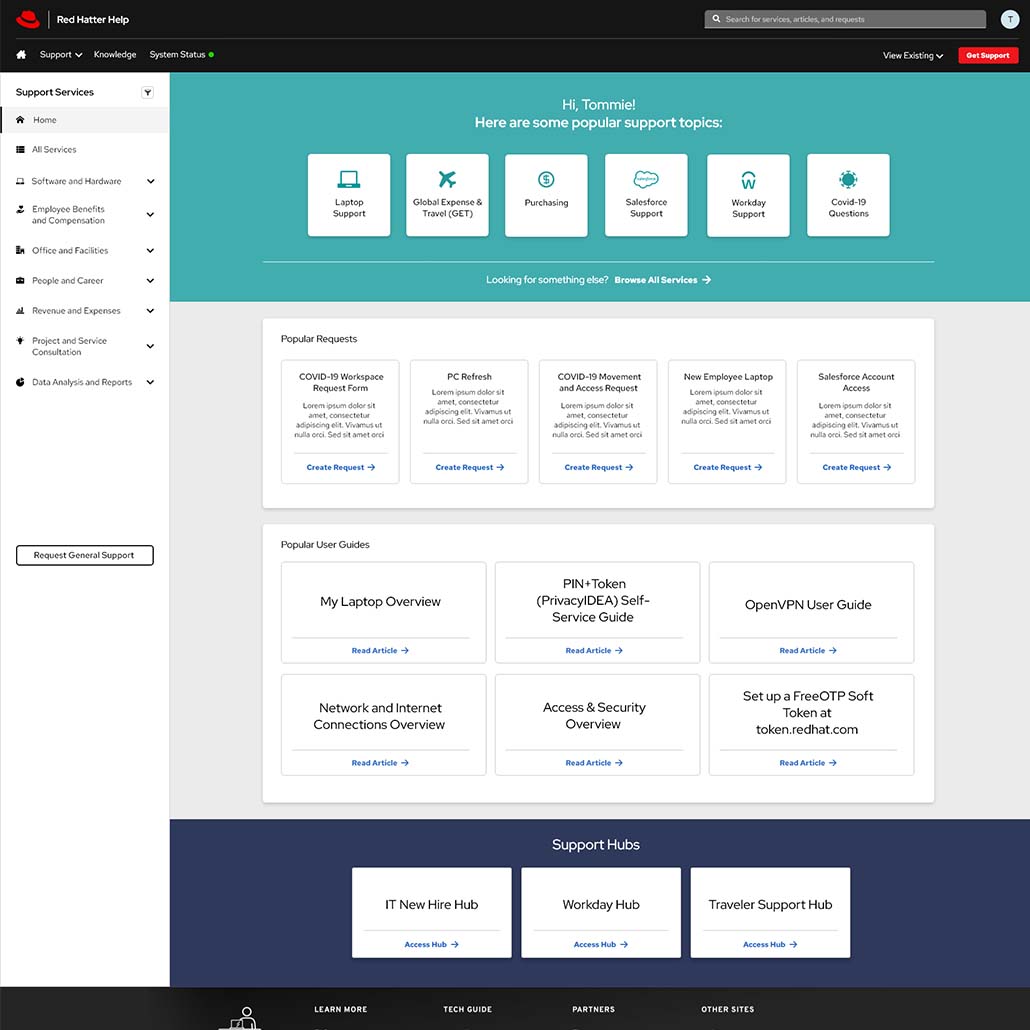Click the green System Status indicator dot
The image size is (1030, 1030).
point(211,55)
